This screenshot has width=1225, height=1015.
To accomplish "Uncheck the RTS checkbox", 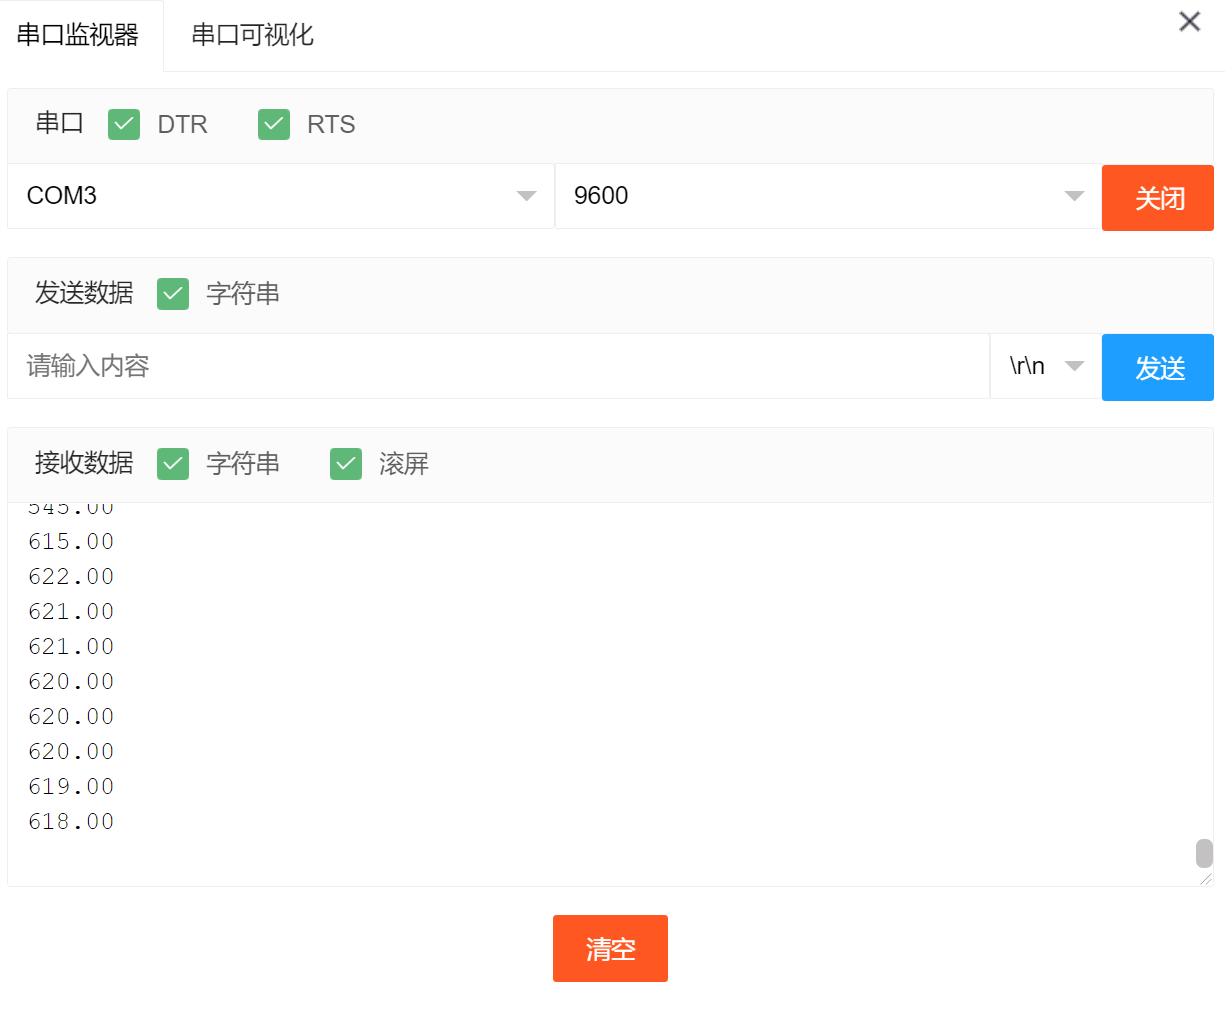I will click(x=274, y=124).
